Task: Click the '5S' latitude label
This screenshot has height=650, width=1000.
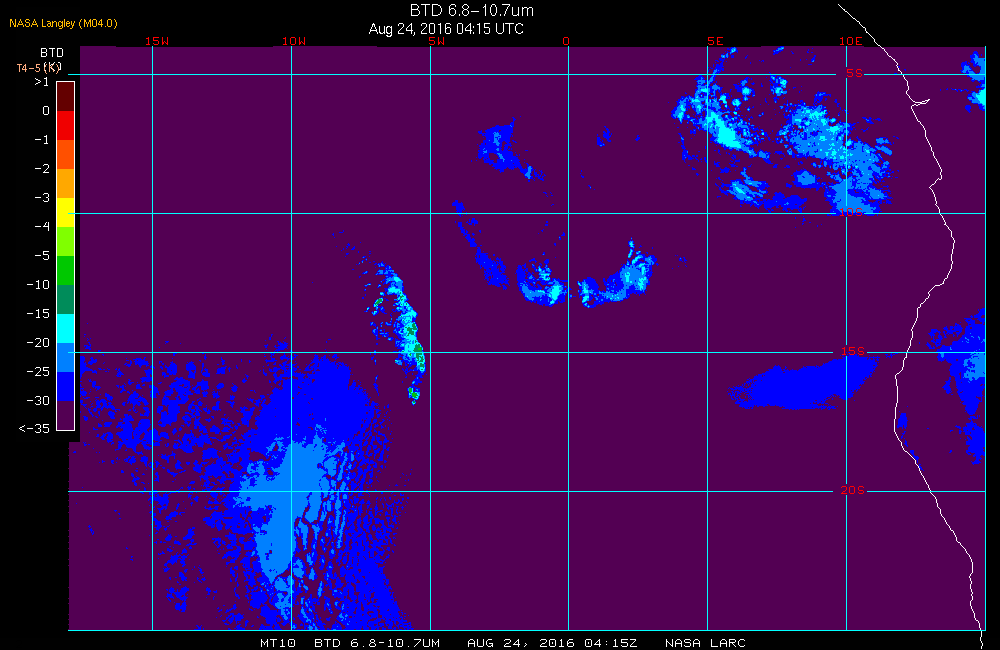Action: tap(855, 73)
